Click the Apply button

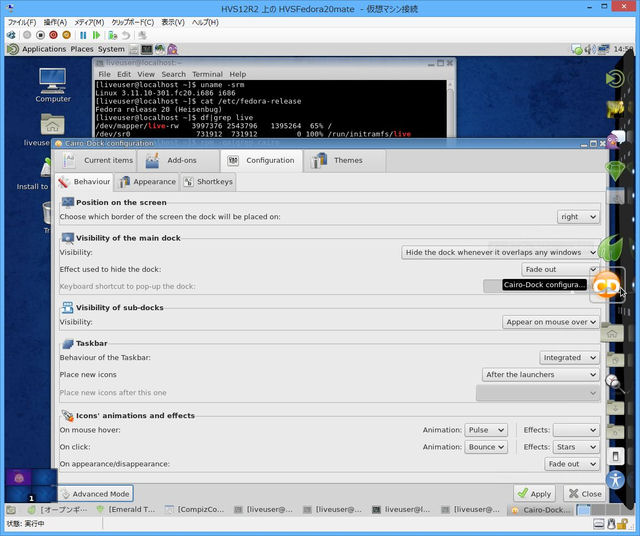(534, 494)
